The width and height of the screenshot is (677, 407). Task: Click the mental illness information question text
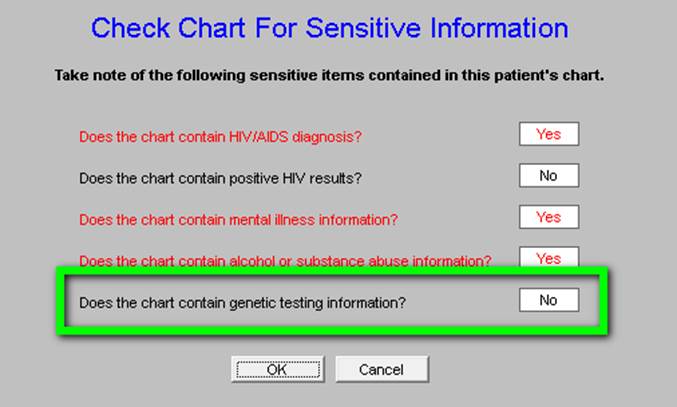pos(238,220)
